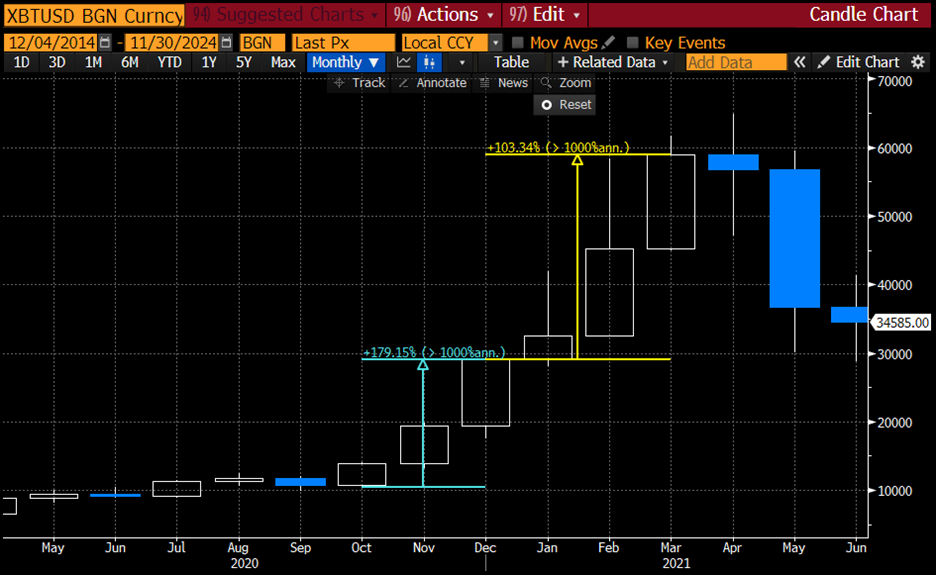This screenshot has width=936, height=575.
Task: Expand the chart type dropdown arrow
Action: 461,62
